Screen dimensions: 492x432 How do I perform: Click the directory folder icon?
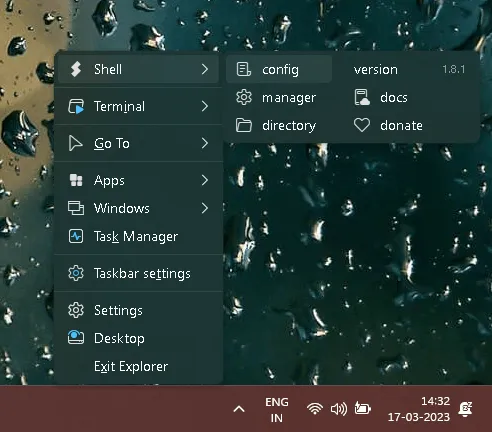(244, 125)
